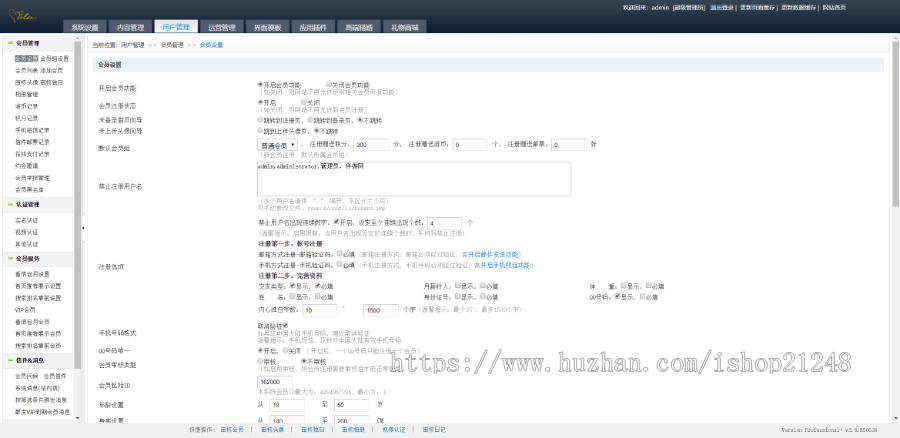Toggle 取消验证 checkbox for phone format
The image size is (900, 438).
click(x=286, y=325)
